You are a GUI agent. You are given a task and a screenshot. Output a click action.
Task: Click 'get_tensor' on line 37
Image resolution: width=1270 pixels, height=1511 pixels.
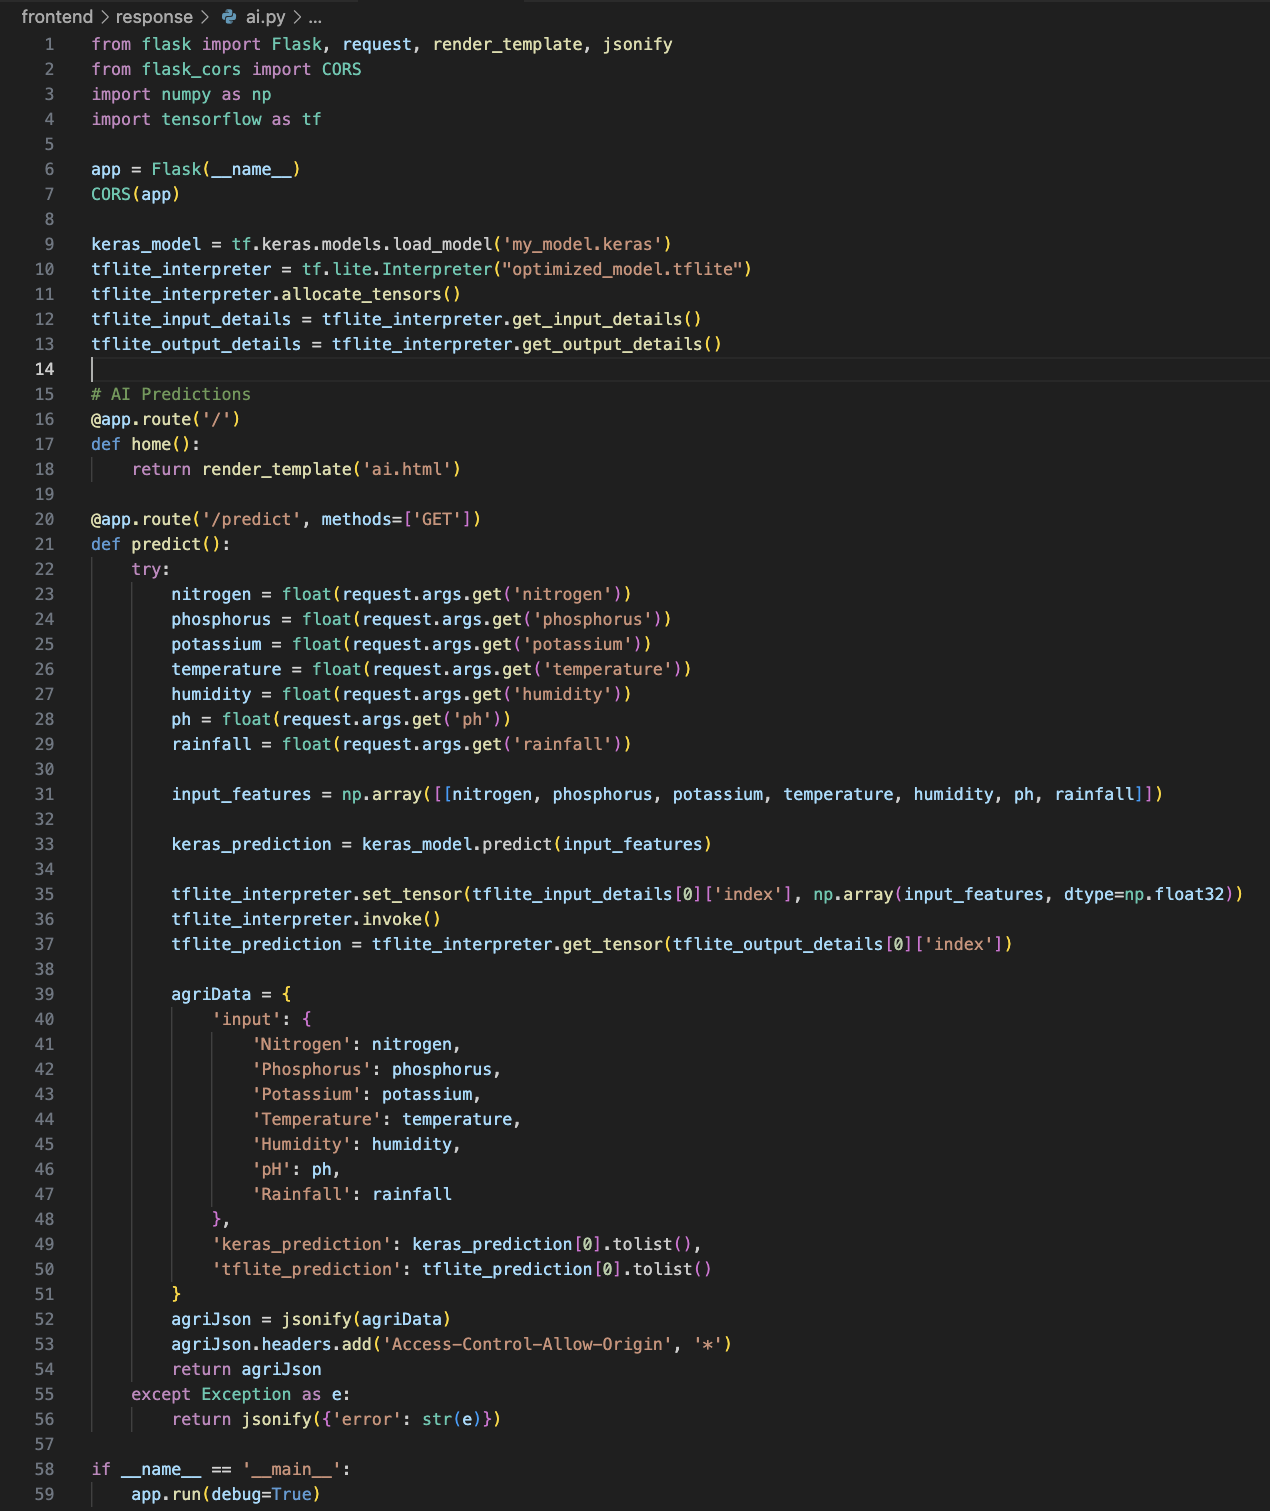(x=612, y=944)
